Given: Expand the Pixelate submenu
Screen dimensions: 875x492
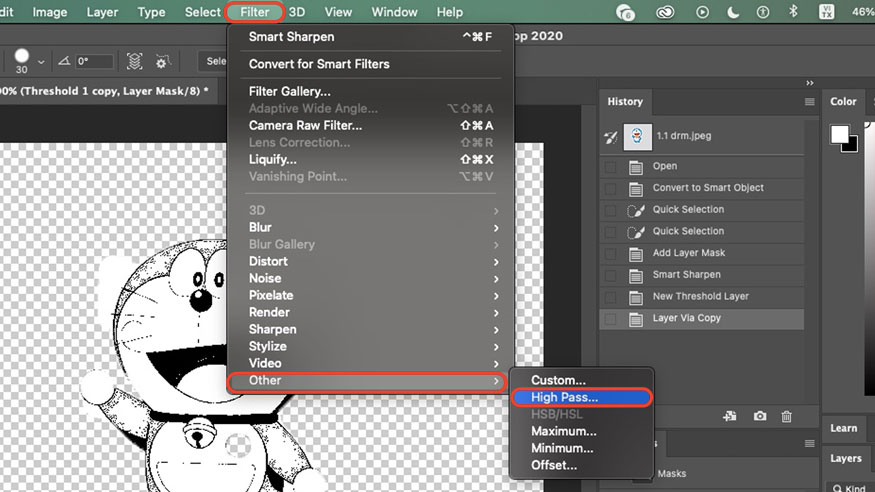Looking at the screenshot, I should tap(371, 296).
